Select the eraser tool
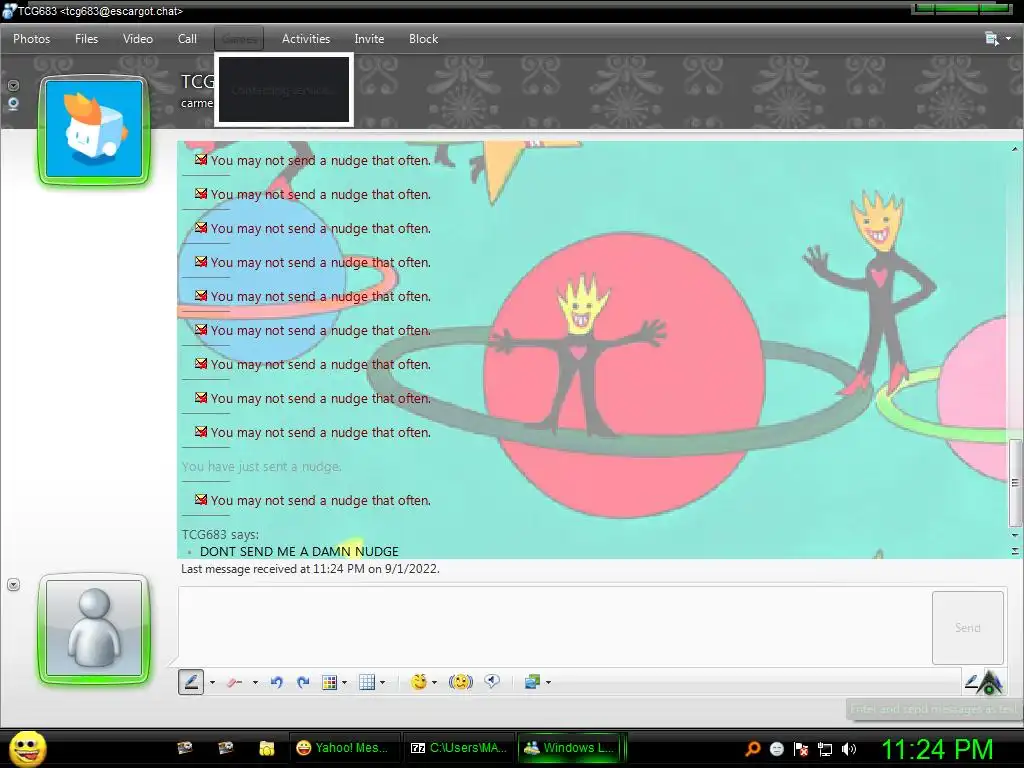Screen dimensions: 1024x768 234,682
